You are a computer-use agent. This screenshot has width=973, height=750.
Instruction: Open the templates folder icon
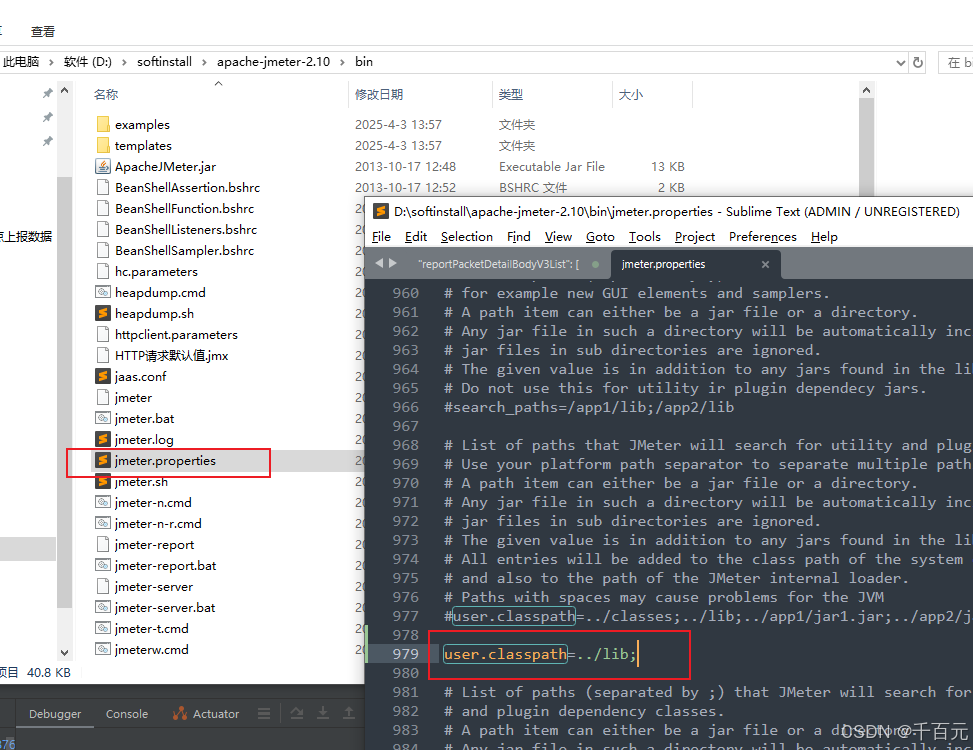pyautogui.click(x=103, y=145)
